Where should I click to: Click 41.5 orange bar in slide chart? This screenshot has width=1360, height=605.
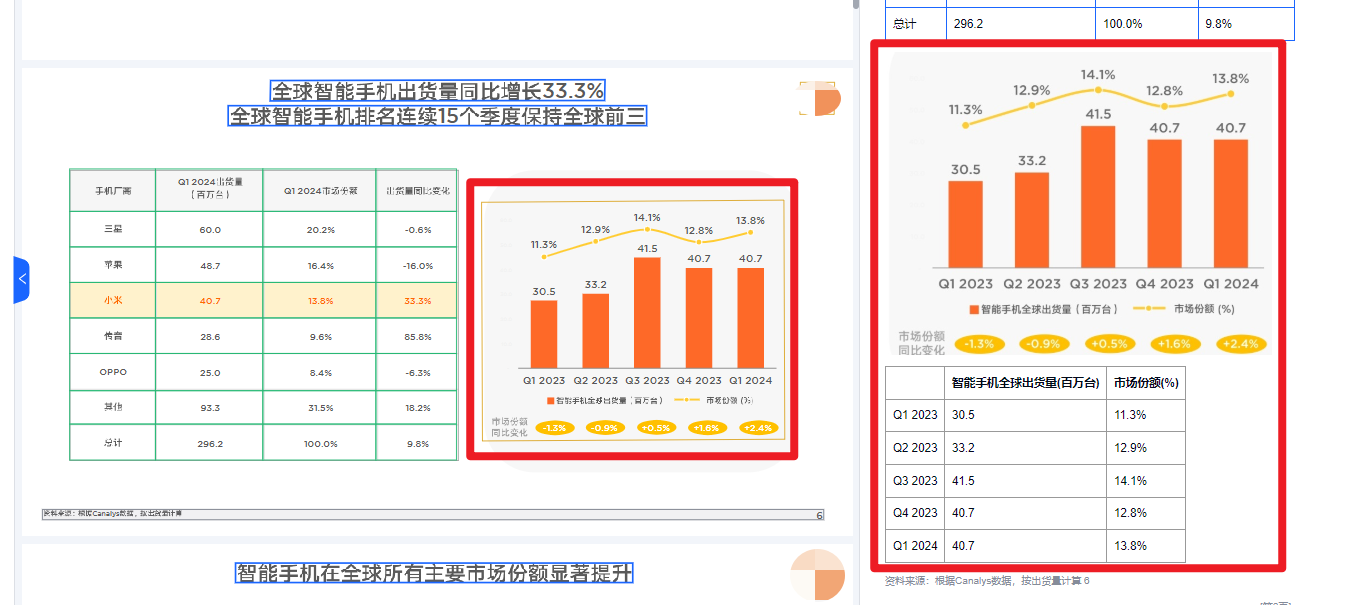647,312
